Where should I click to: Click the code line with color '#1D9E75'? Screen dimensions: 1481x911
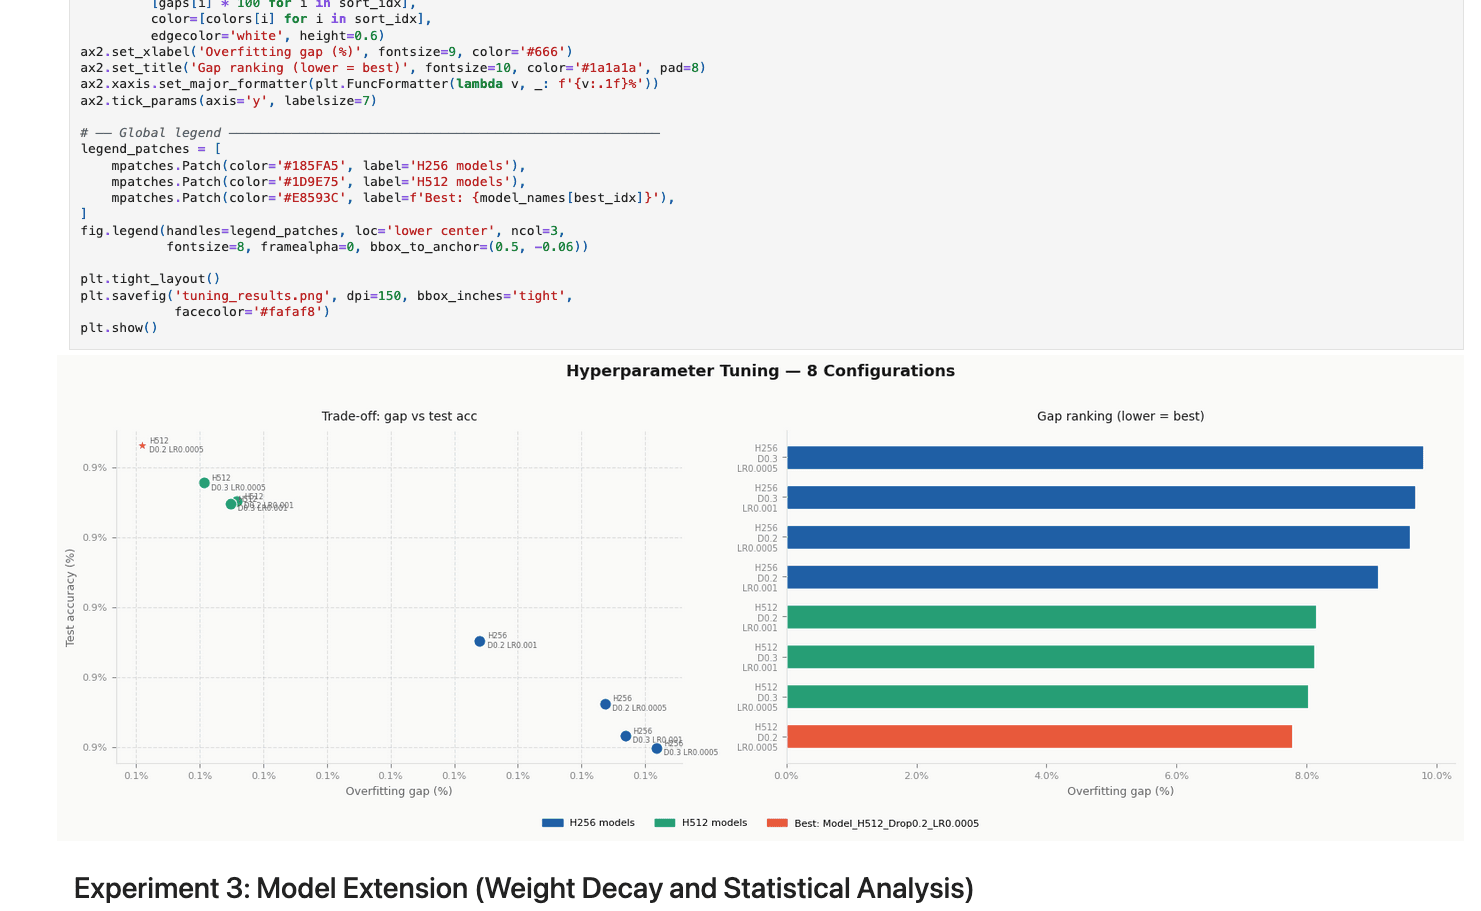[318, 182]
